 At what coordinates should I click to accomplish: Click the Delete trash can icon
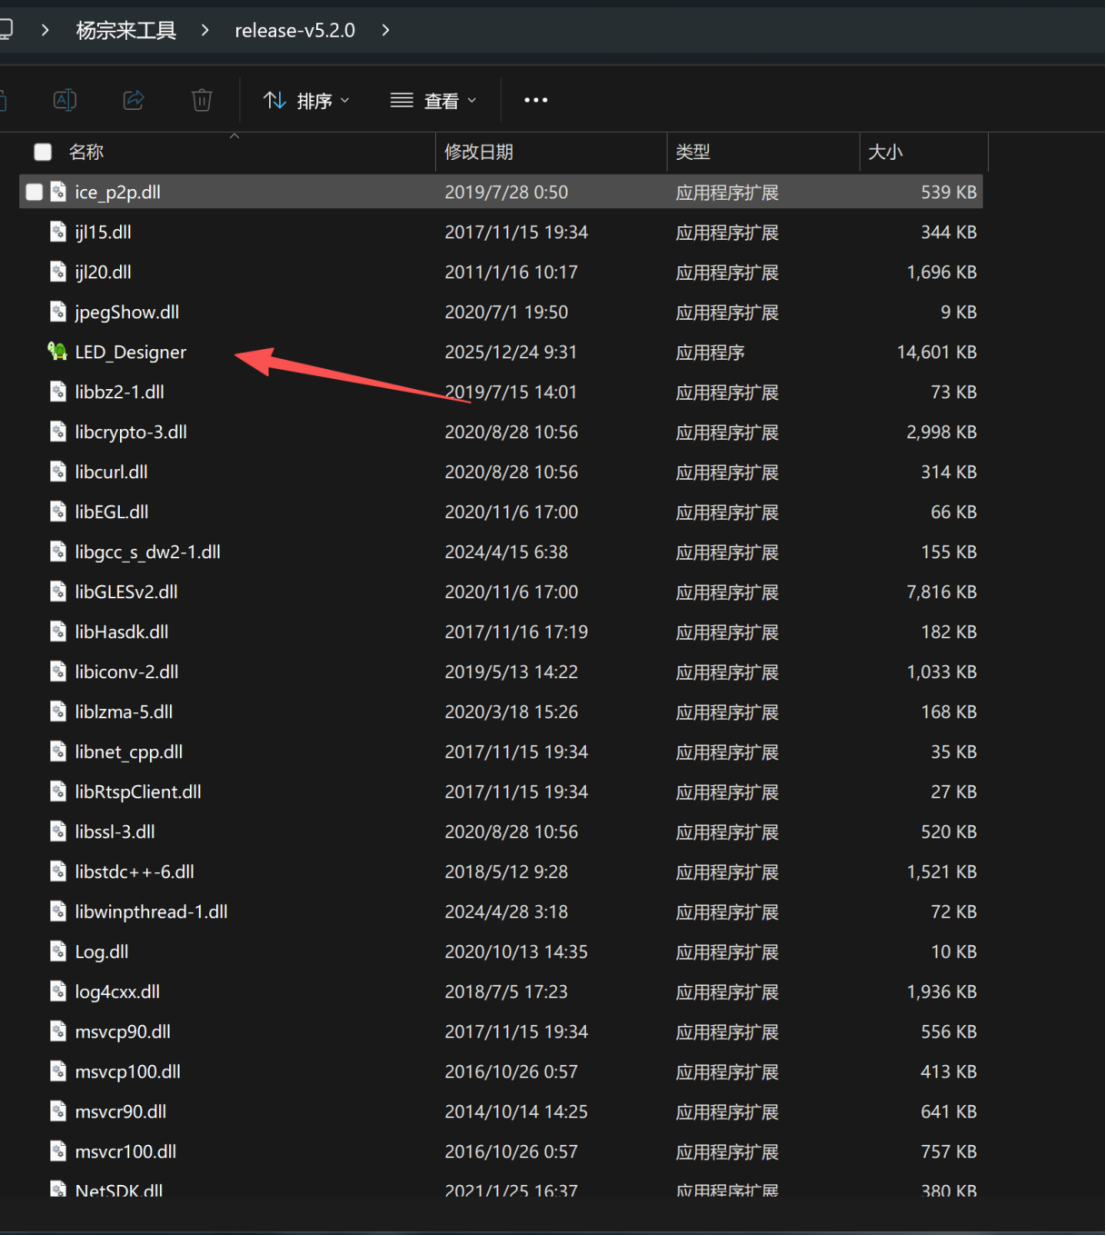pyautogui.click(x=202, y=100)
